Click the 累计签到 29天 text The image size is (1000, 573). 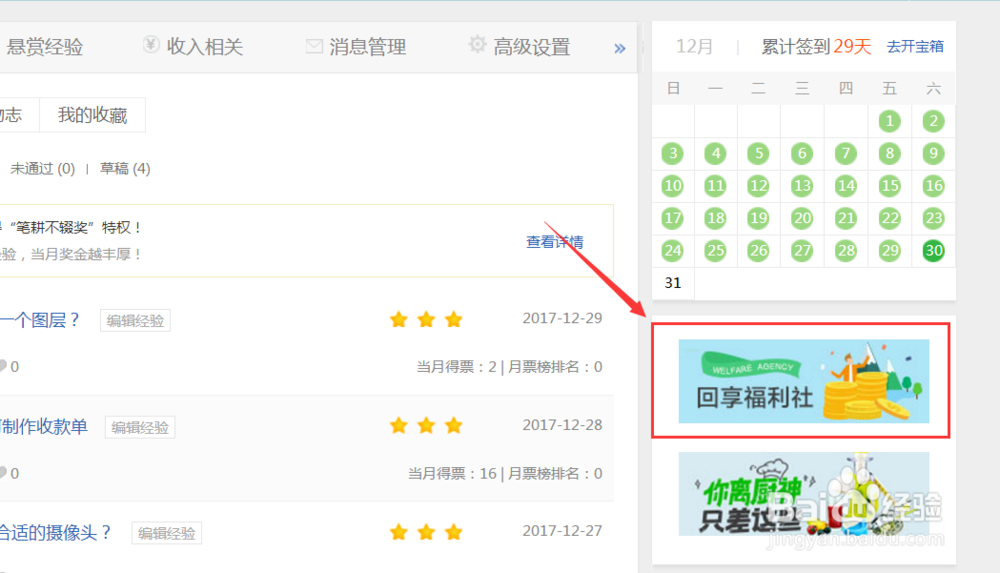[x=816, y=47]
